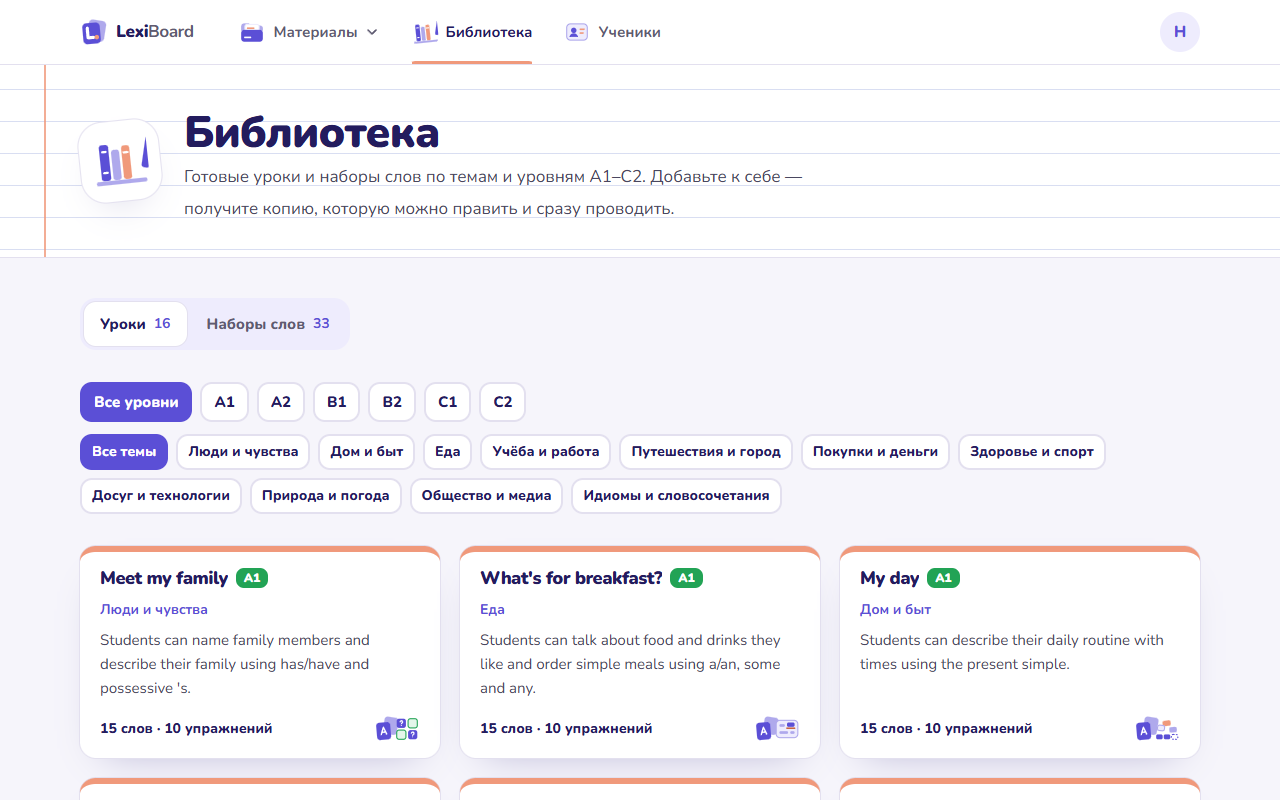
Task: Open the Meet my family lesson title
Action: [x=164, y=578]
